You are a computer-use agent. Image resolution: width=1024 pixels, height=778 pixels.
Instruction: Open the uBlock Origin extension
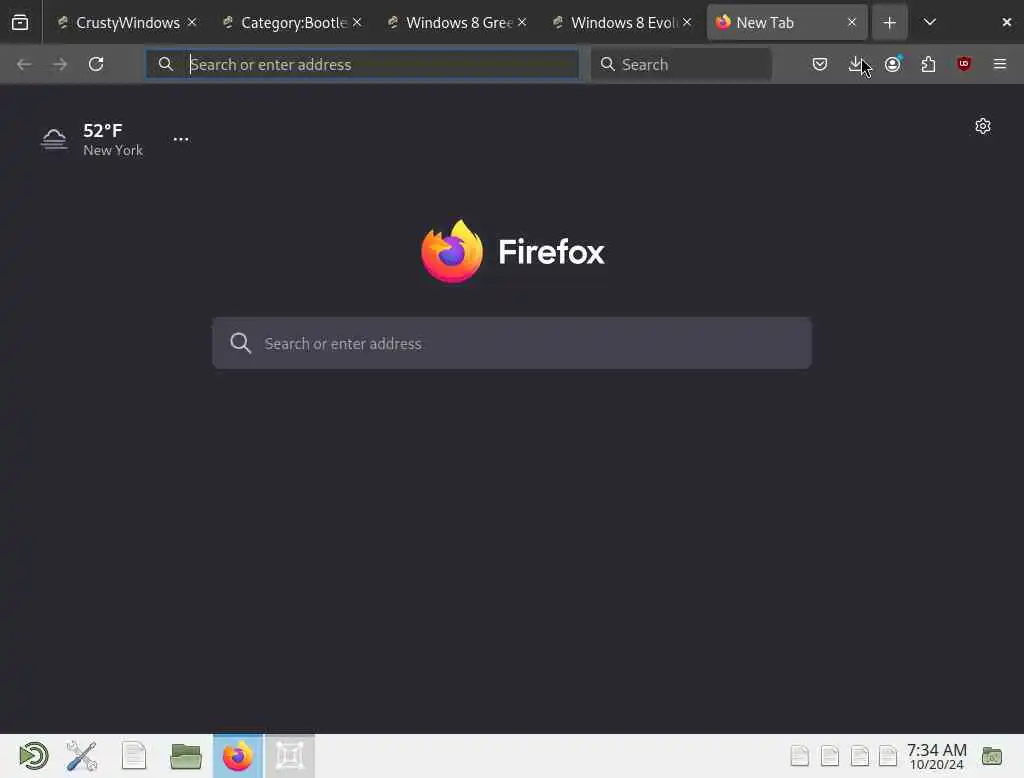[x=964, y=64]
